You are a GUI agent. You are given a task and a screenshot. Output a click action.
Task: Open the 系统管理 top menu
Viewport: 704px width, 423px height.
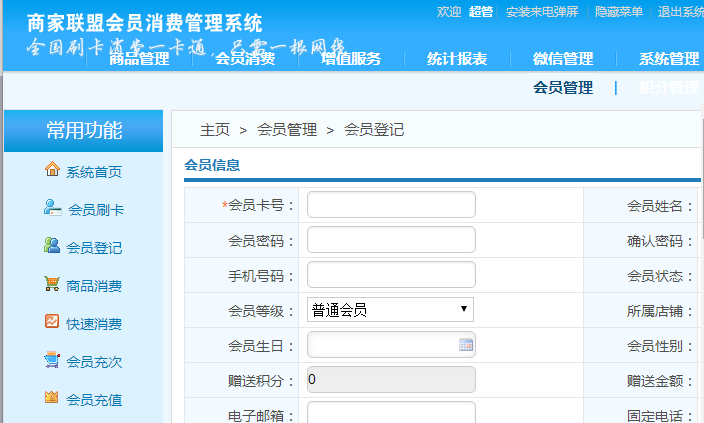click(669, 59)
